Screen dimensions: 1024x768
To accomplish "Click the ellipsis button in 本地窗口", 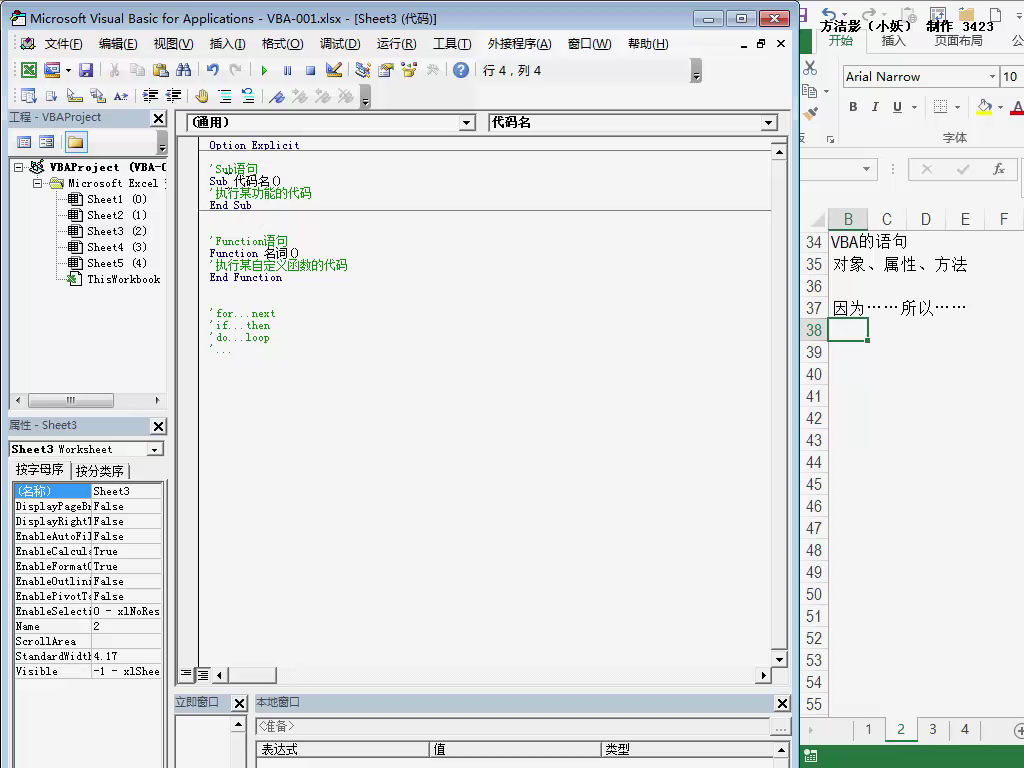I will click(x=780, y=727).
